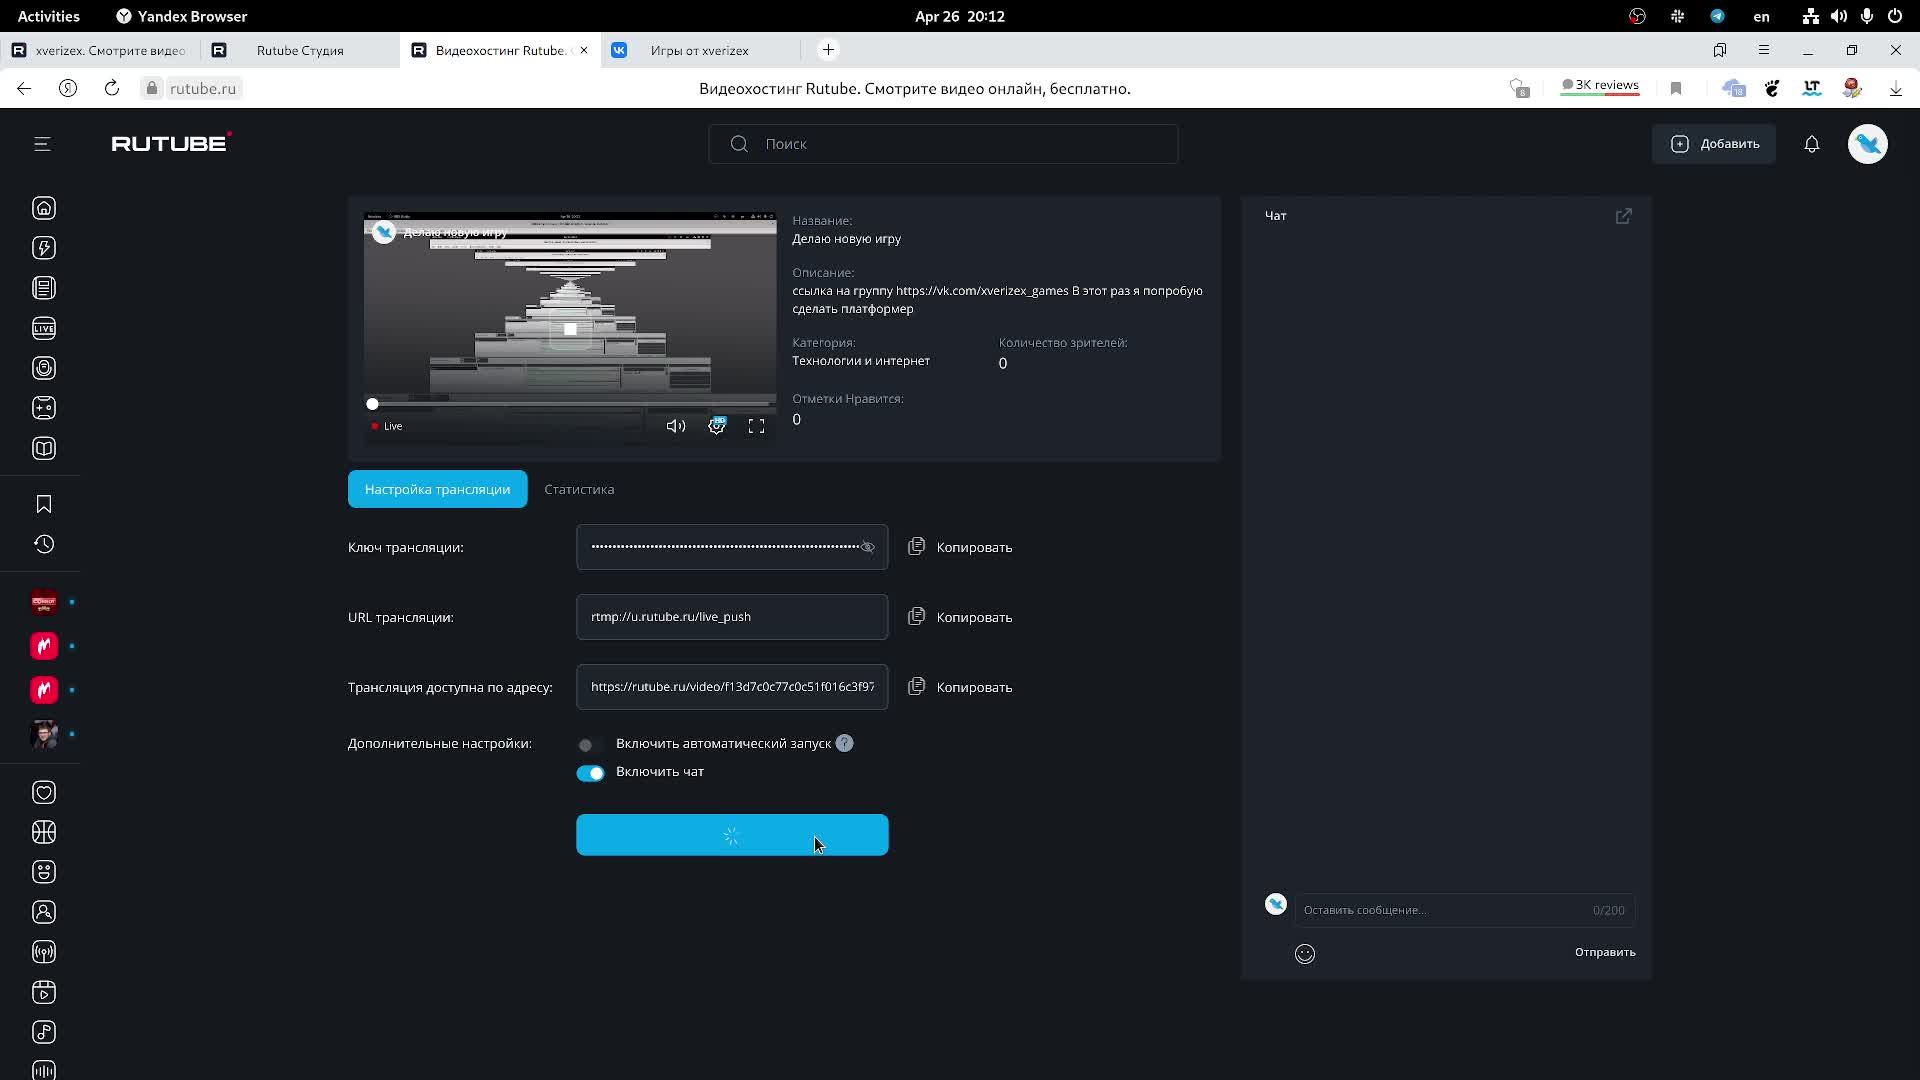The width and height of the screenshot is (1920, 1080).
Task: Disable the chat toggle
Action: tap(590, 773)
